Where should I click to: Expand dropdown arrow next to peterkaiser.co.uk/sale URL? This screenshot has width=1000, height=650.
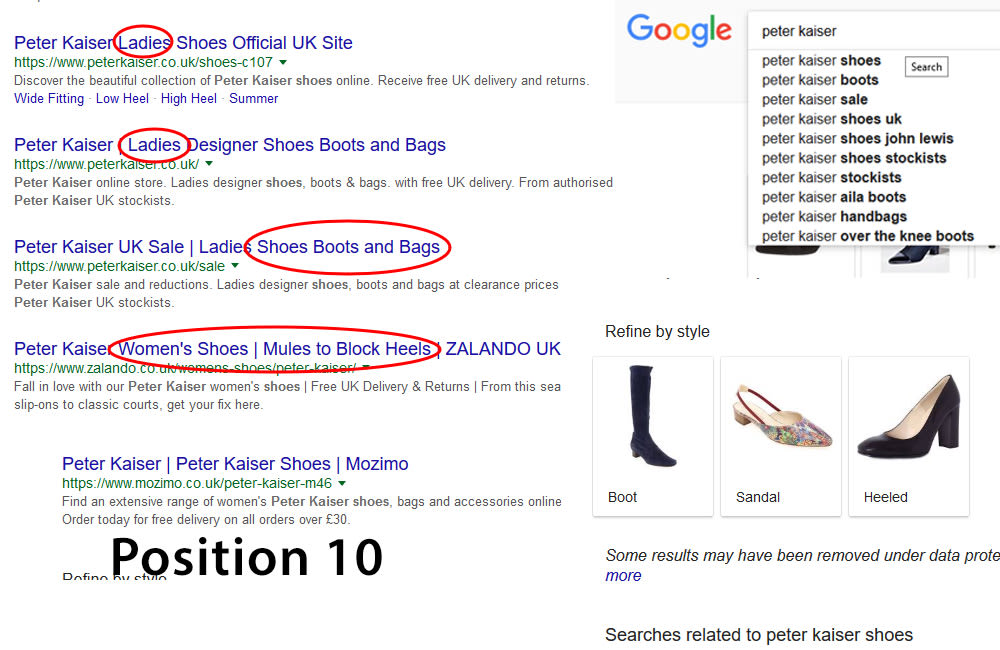click(235, 266)
